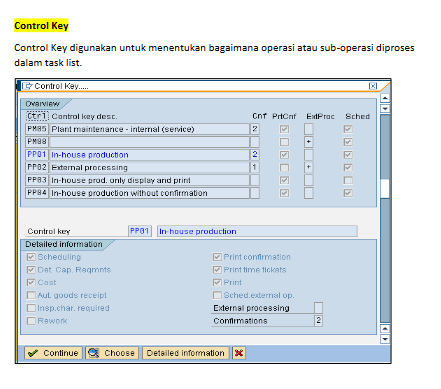This screenshot has width=441, height=389.
Task: Click External processing description in overview list
Action: pyautogui.click(x=149, y=167)
